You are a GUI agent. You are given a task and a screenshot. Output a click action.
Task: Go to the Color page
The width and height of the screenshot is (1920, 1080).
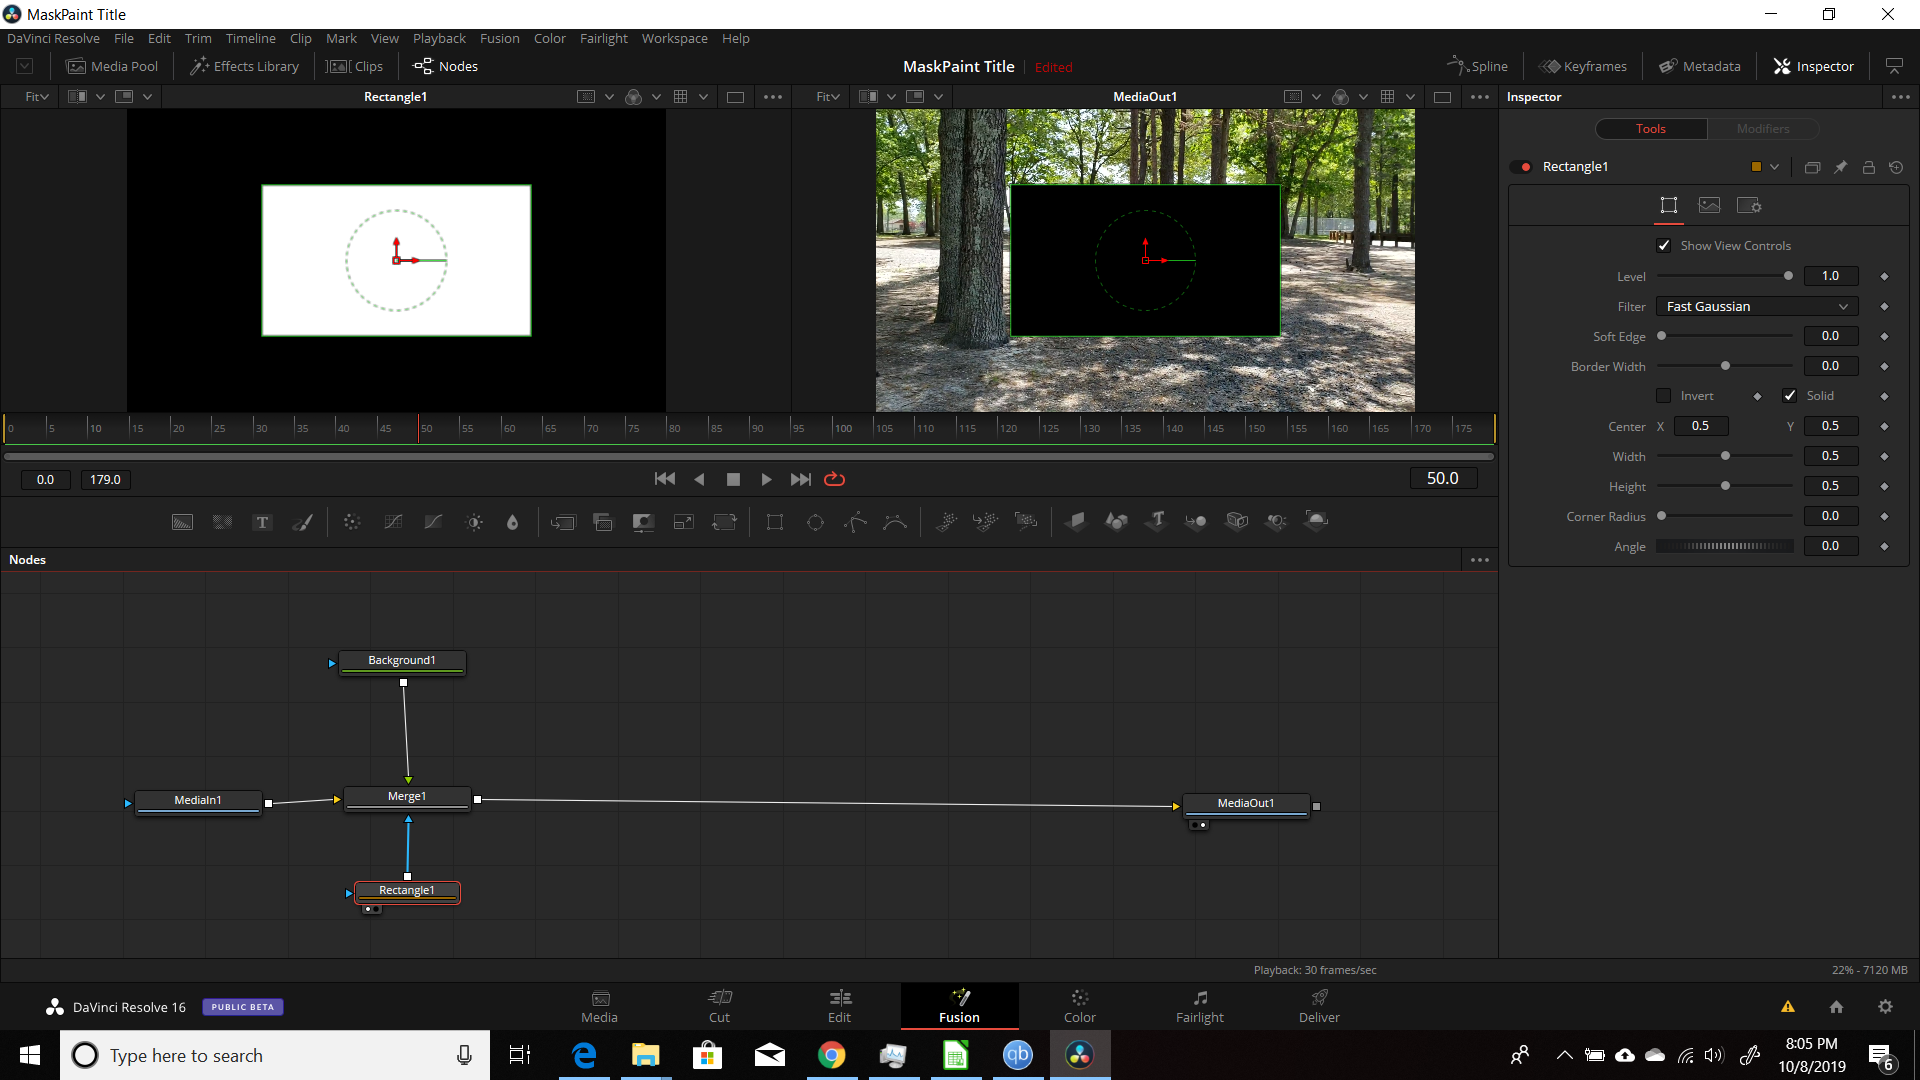point(1079,1006)
